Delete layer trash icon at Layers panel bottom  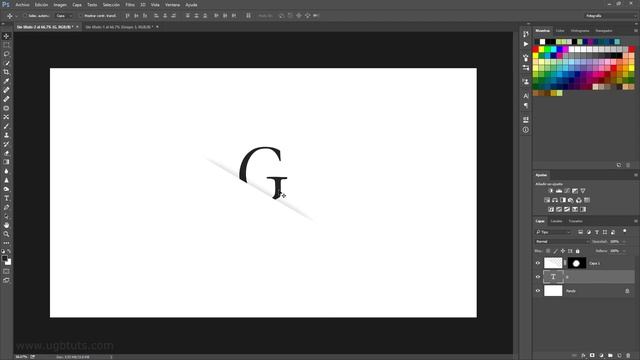[628, 356]
